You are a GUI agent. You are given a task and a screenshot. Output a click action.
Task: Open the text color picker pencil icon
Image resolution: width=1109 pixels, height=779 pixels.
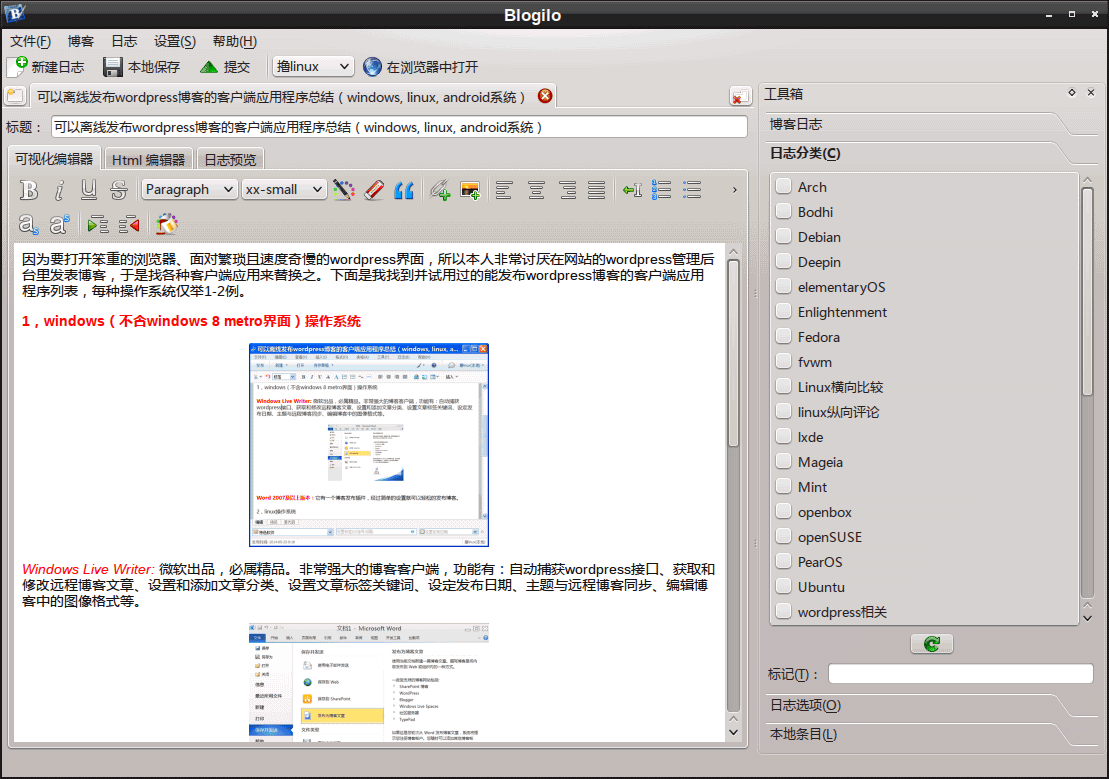point(344,190)
